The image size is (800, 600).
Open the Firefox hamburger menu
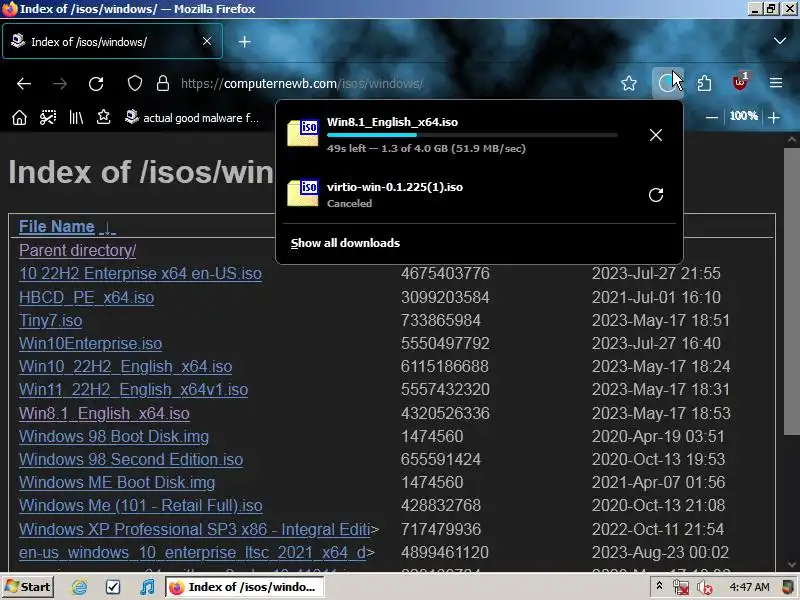point(776,83)
